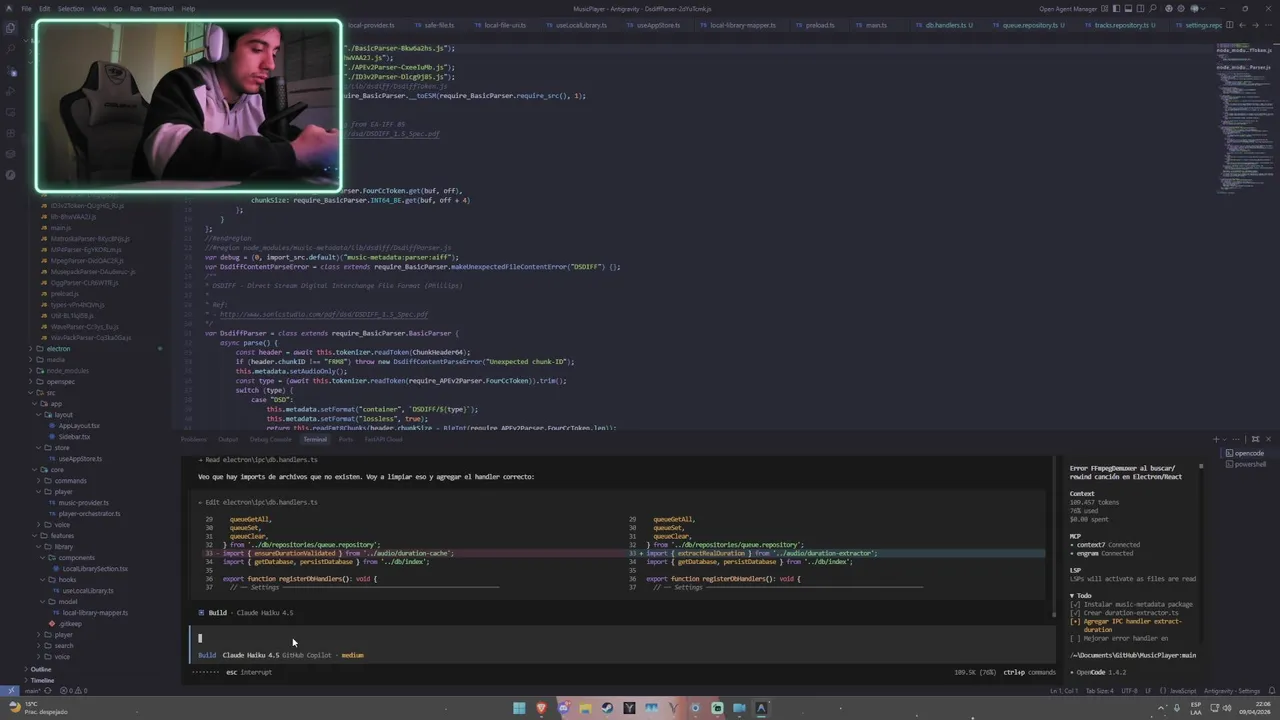Viewport: 1280px width, 720px height.
Task: Open the sonicstudio DSDIFF spec link
Action: (x=324, y=314)
